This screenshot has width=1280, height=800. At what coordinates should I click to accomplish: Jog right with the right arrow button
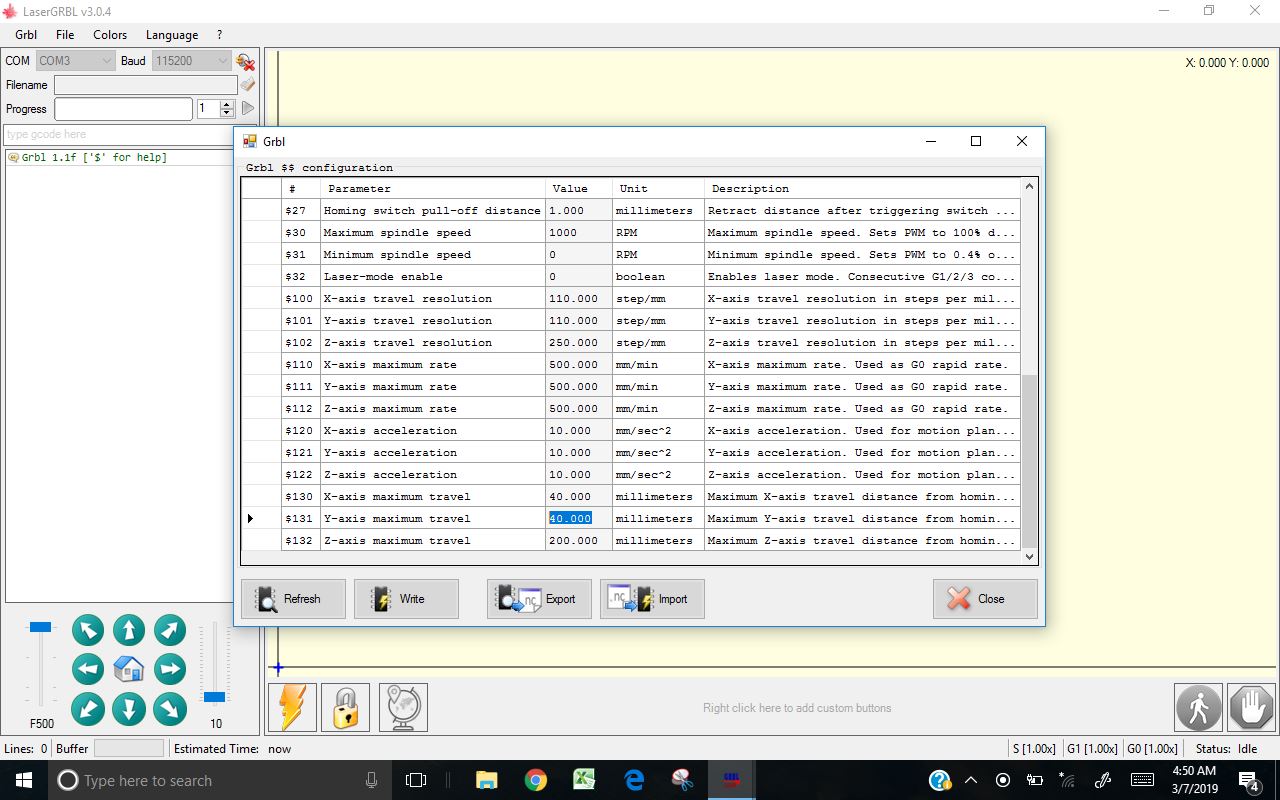click(170, 669)
